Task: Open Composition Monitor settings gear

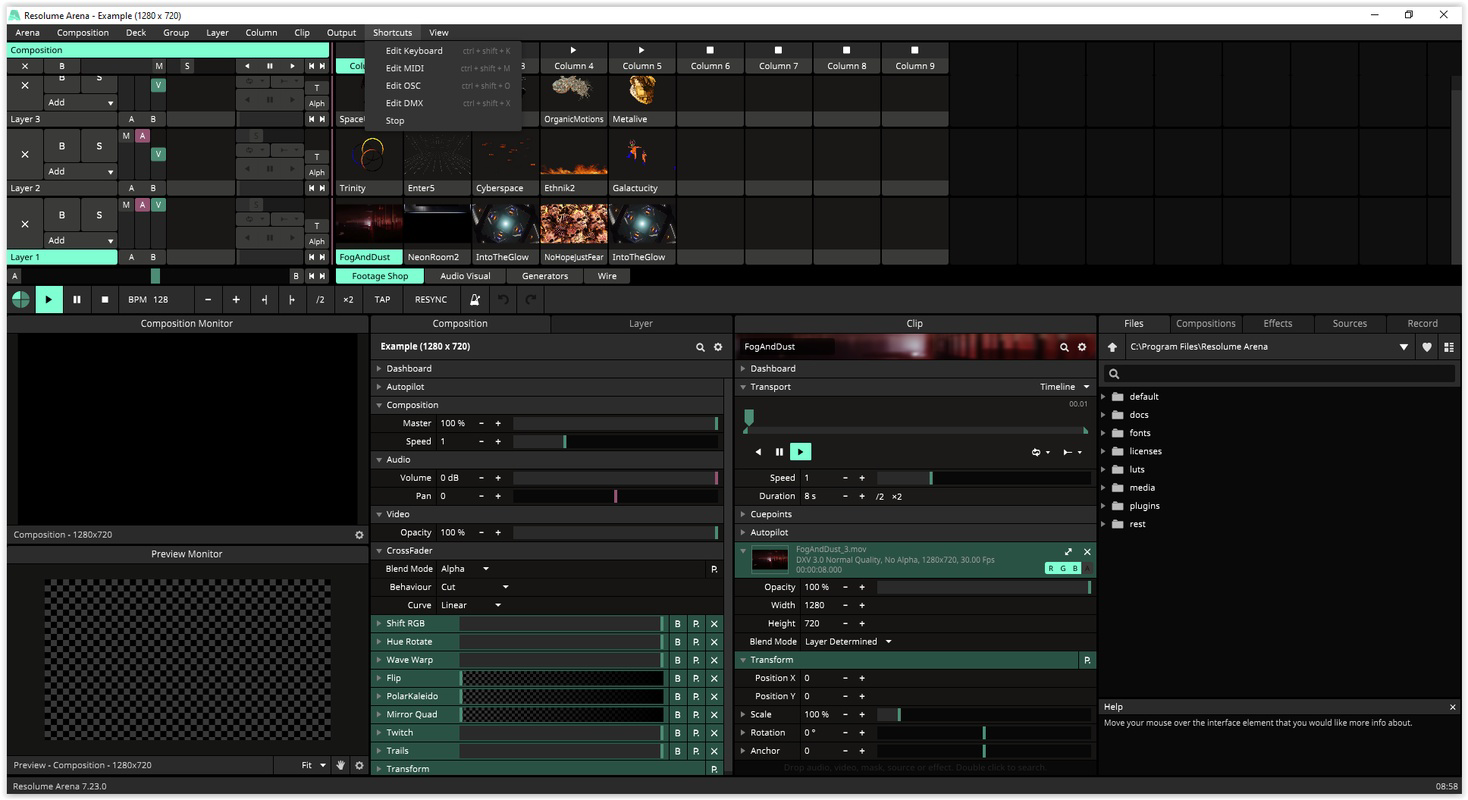Action: 360,535
